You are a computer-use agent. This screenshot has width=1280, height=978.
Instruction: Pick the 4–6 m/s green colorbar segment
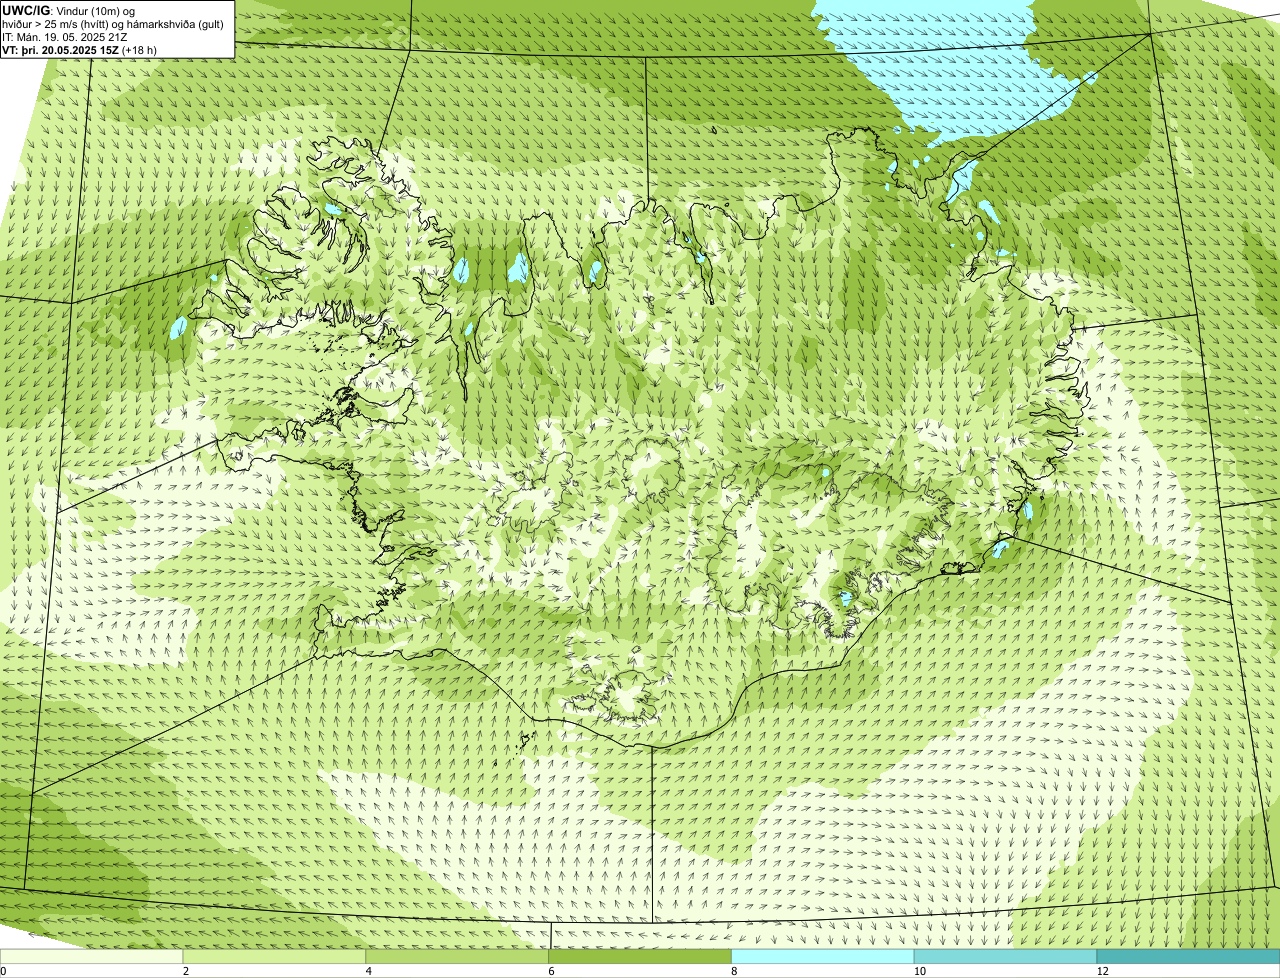click(458, 956)
